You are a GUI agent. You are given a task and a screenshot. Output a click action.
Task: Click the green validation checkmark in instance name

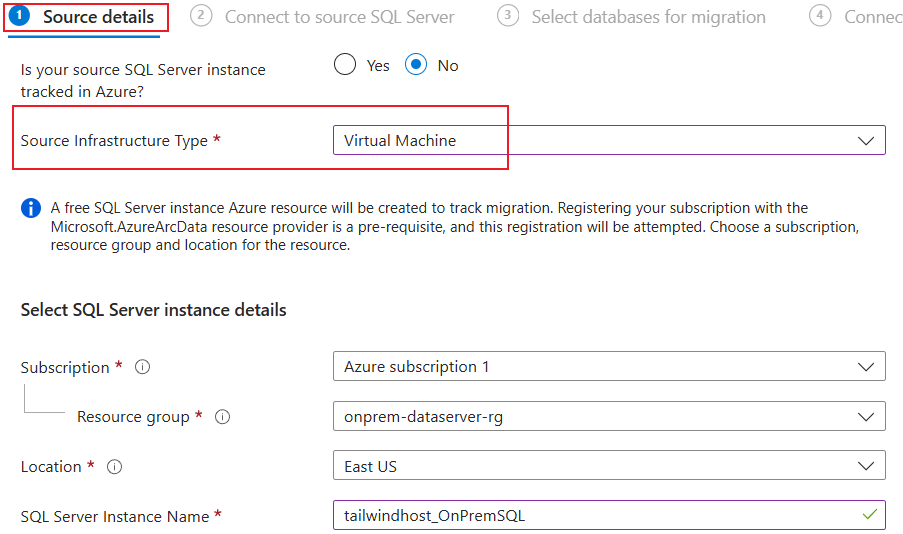(x=869, y=515)
